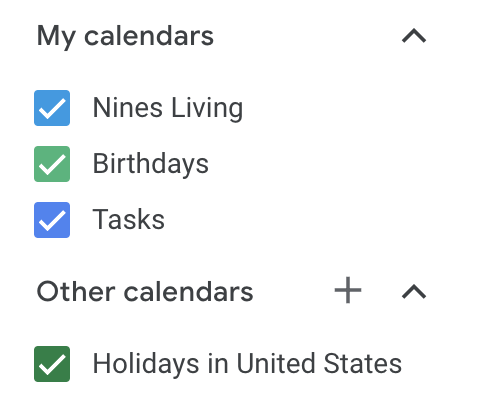Image resolution: width=490 pixels, height=394 pixels.
Task: Collapse the My calendars section chevron
Action: point(414,36)
